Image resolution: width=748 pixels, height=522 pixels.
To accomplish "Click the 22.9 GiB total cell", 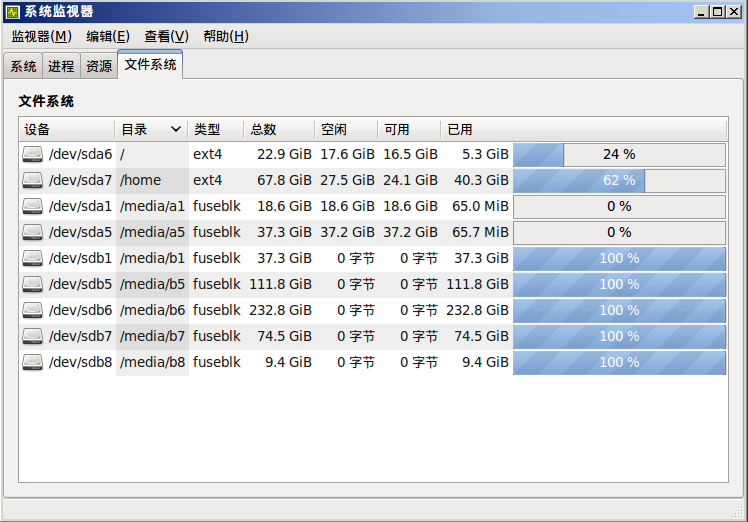I will pyautogui.click(x=284, y=154).
